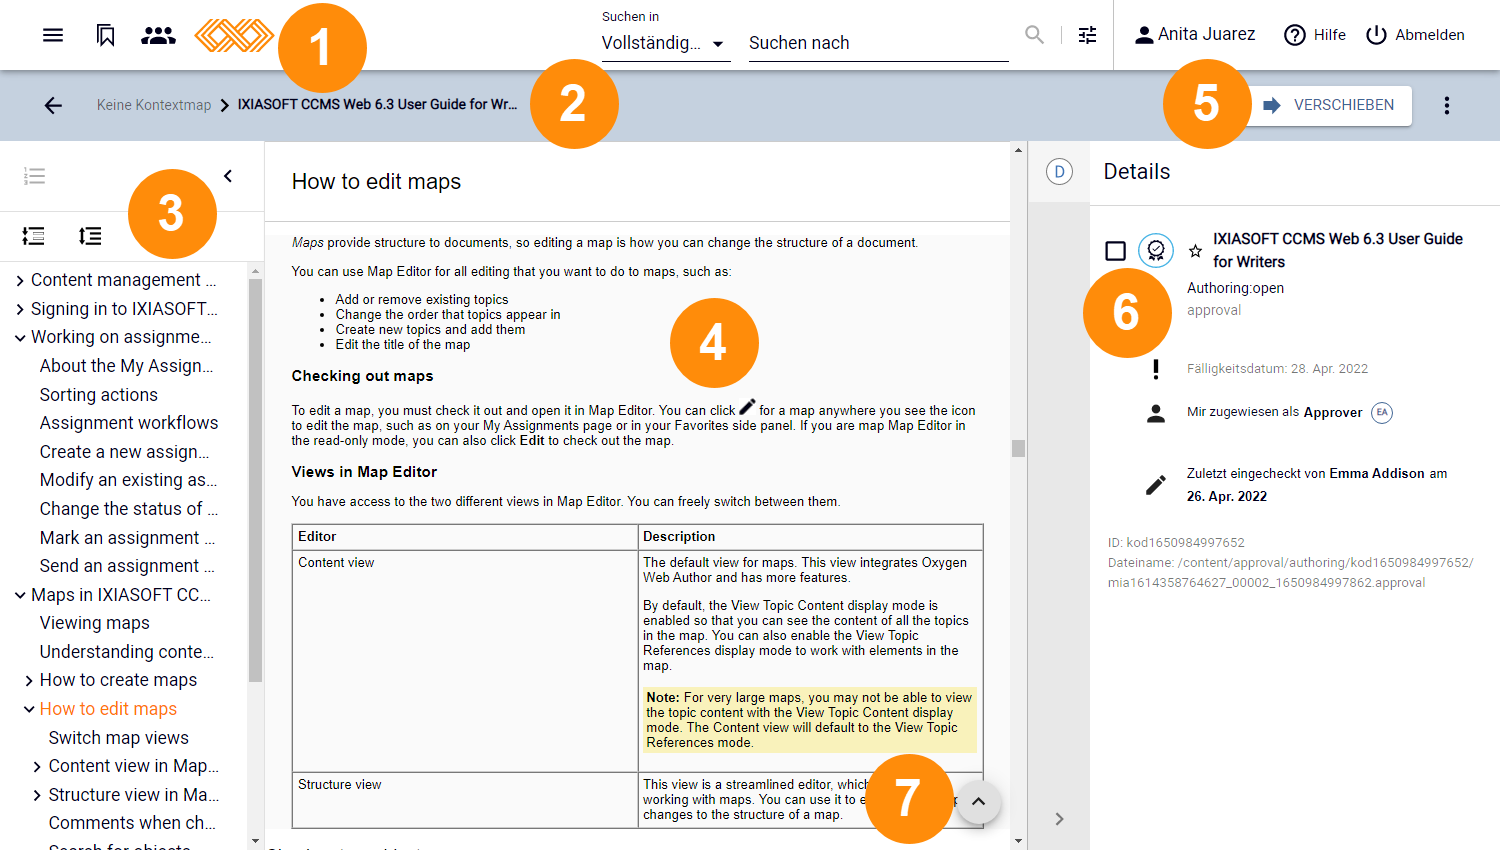
Task: Click IXIASOFT CCMS Web 6.3 User Guide title
Action: click(1338, 250)
